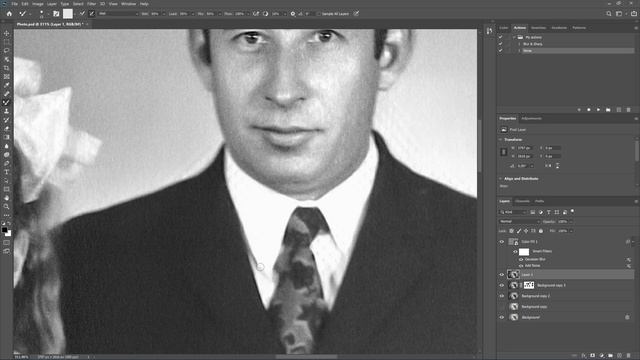Collapse Color Fill 1 smart filters arrow
The height and width of the screenshot is (360, 640).
[633, 242]
